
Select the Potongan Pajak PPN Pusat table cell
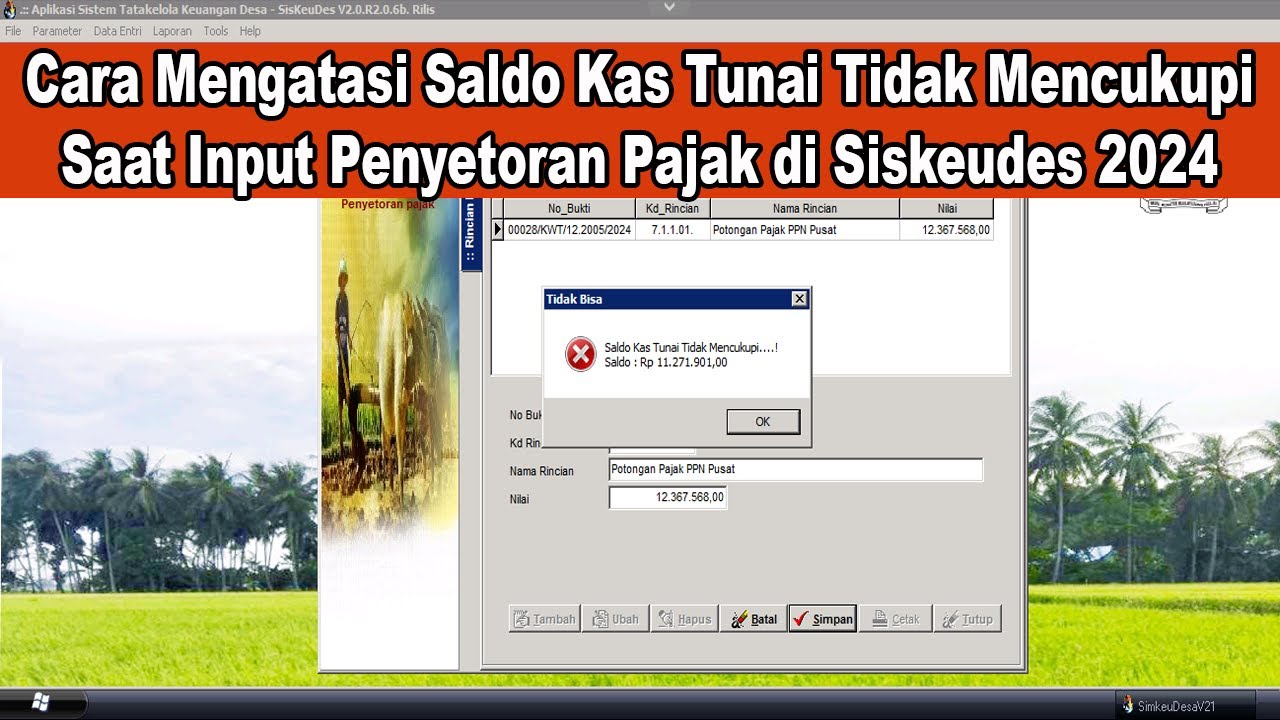click(x=805, y=230)
